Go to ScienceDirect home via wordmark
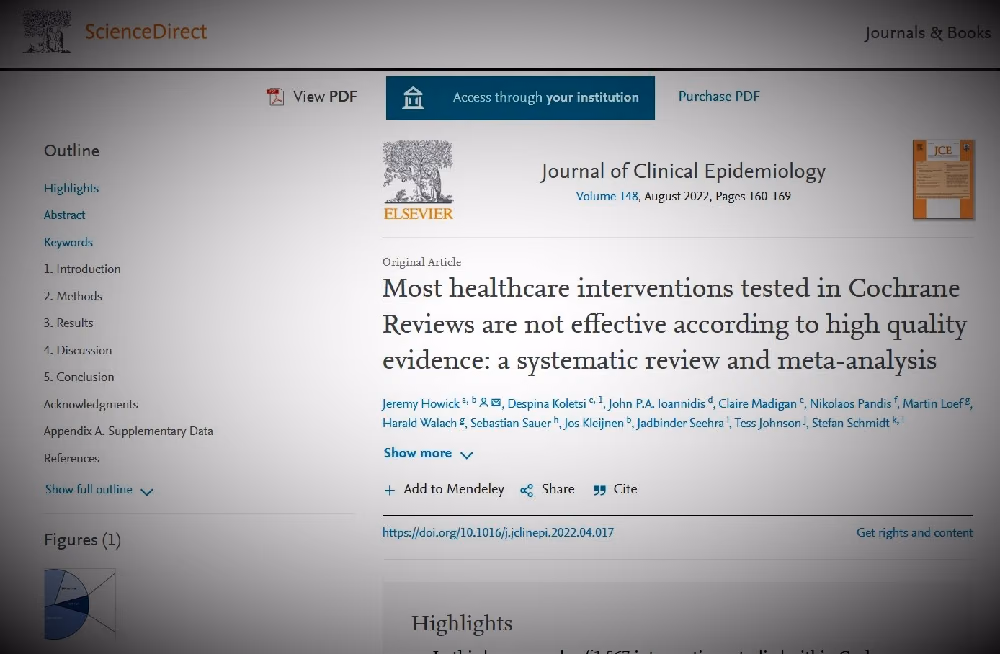 (145, 31)
